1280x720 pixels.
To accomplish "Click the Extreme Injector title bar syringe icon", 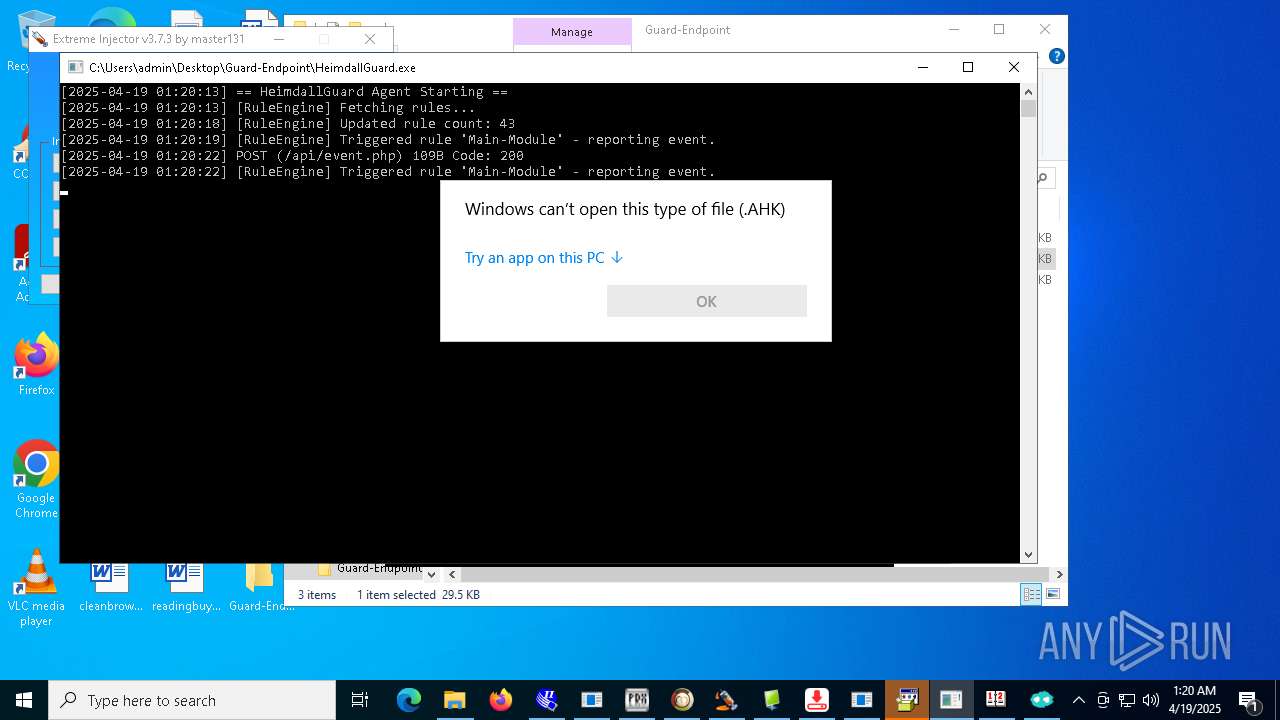I will tap(39, 39).
